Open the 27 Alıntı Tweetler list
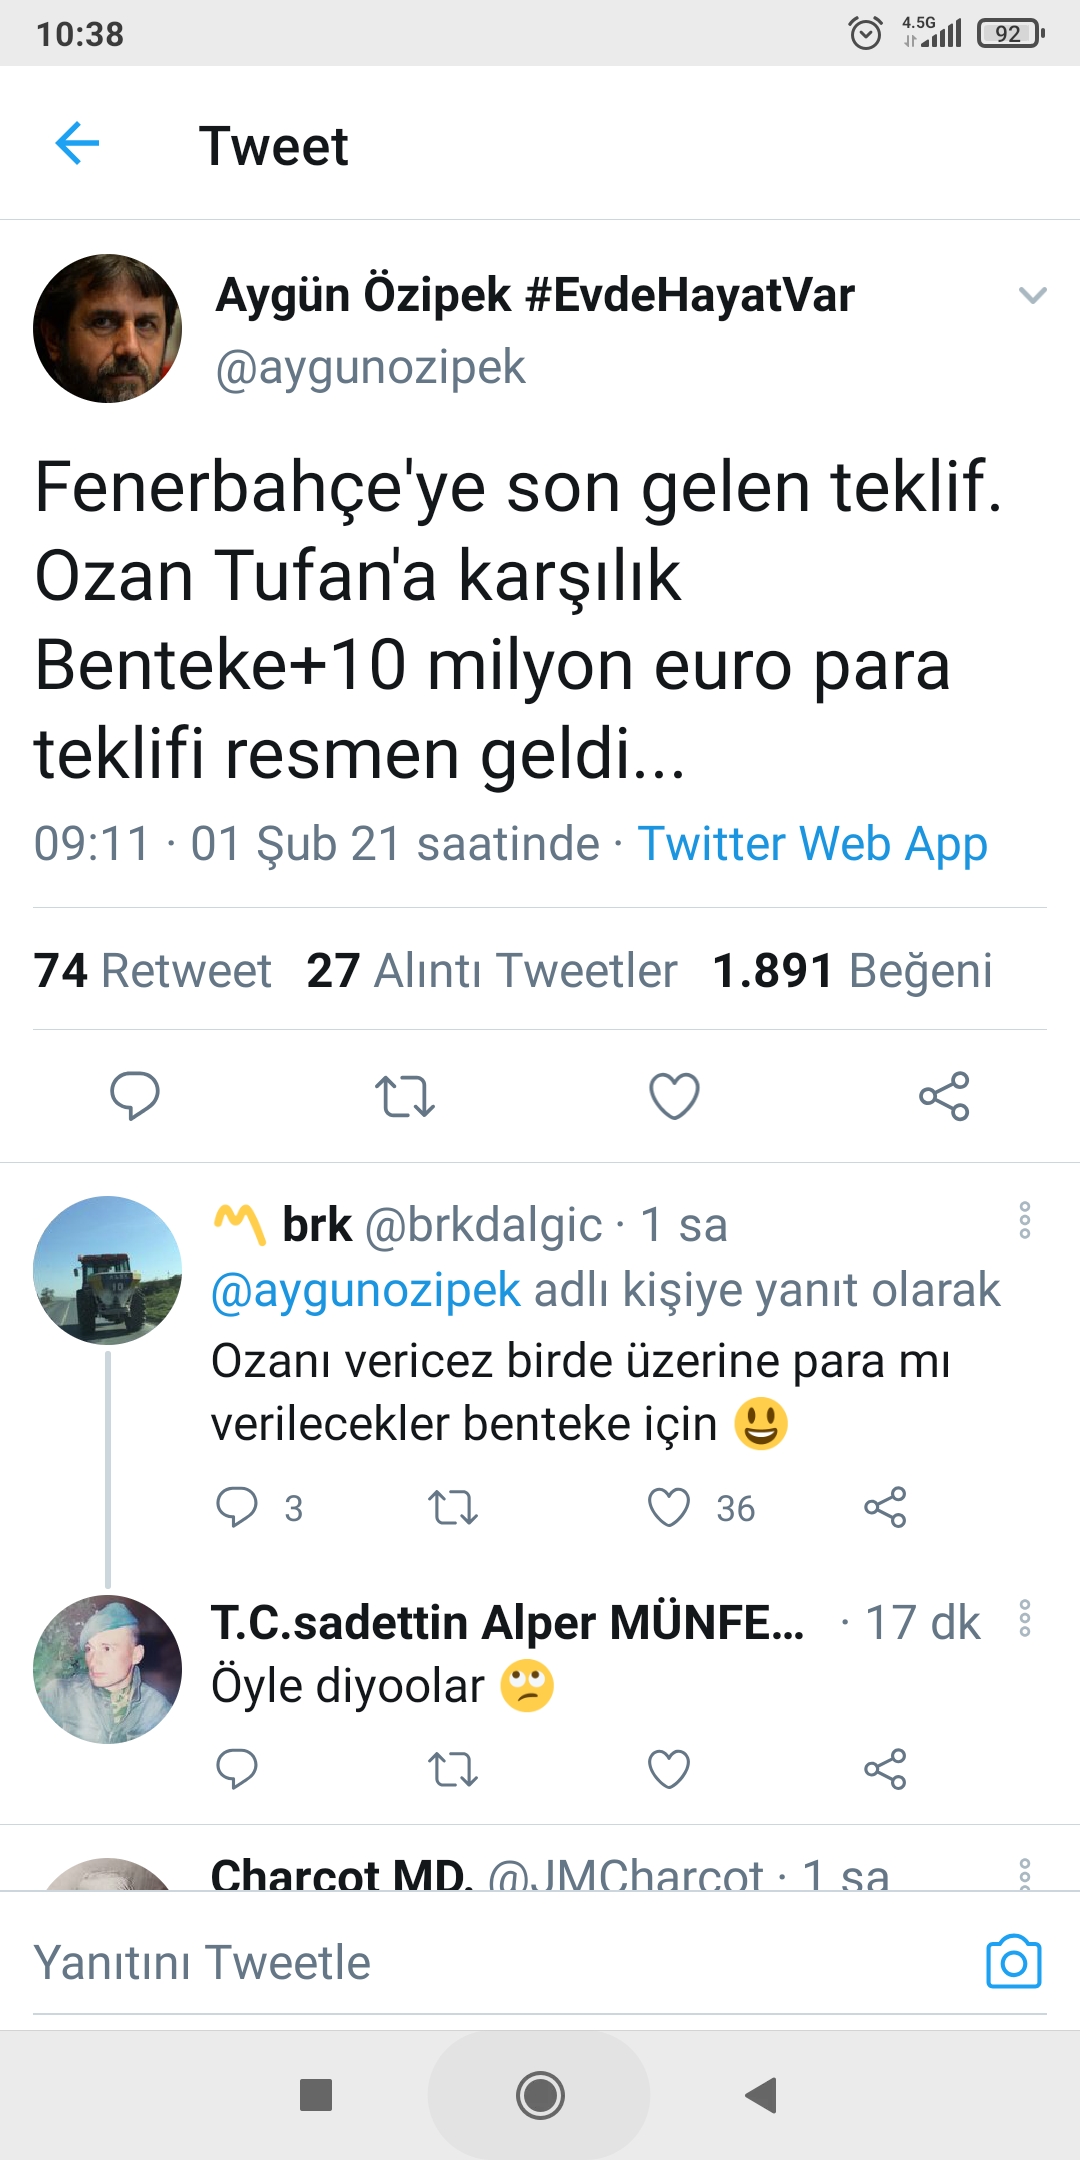The image size is (1080, 2160). pos(491,971)
